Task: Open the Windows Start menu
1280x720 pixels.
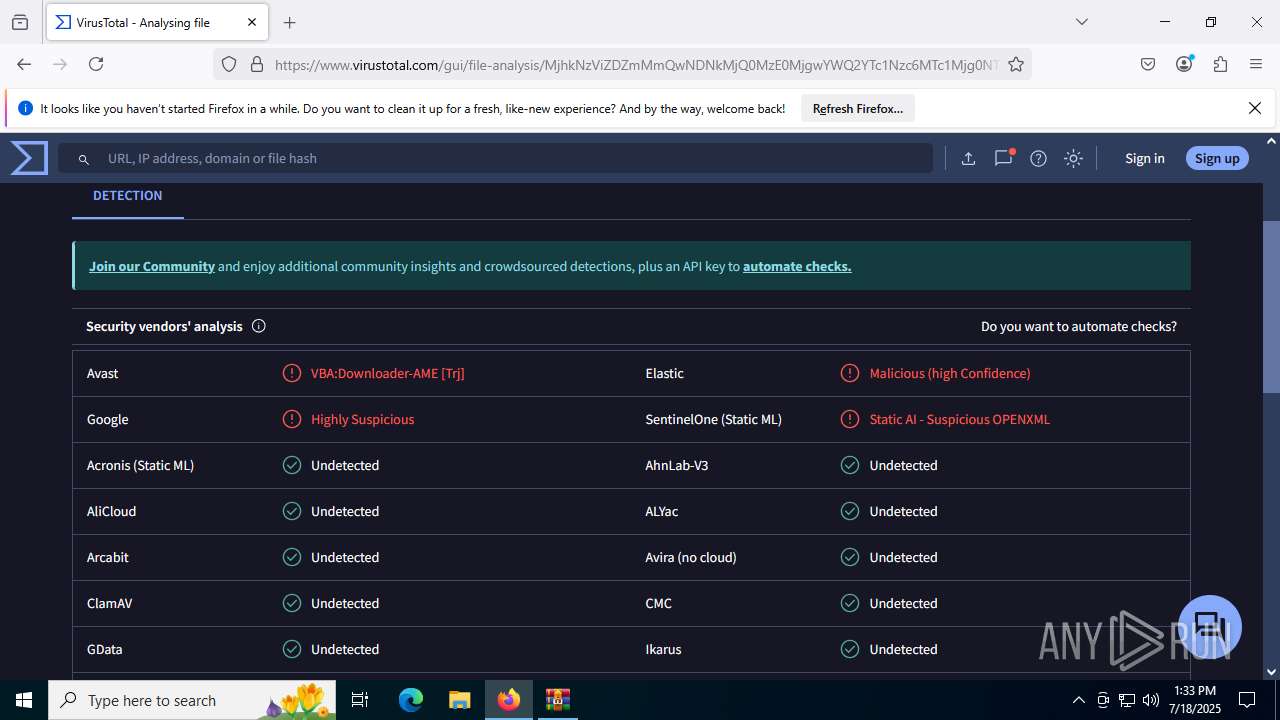Action: 24,700
